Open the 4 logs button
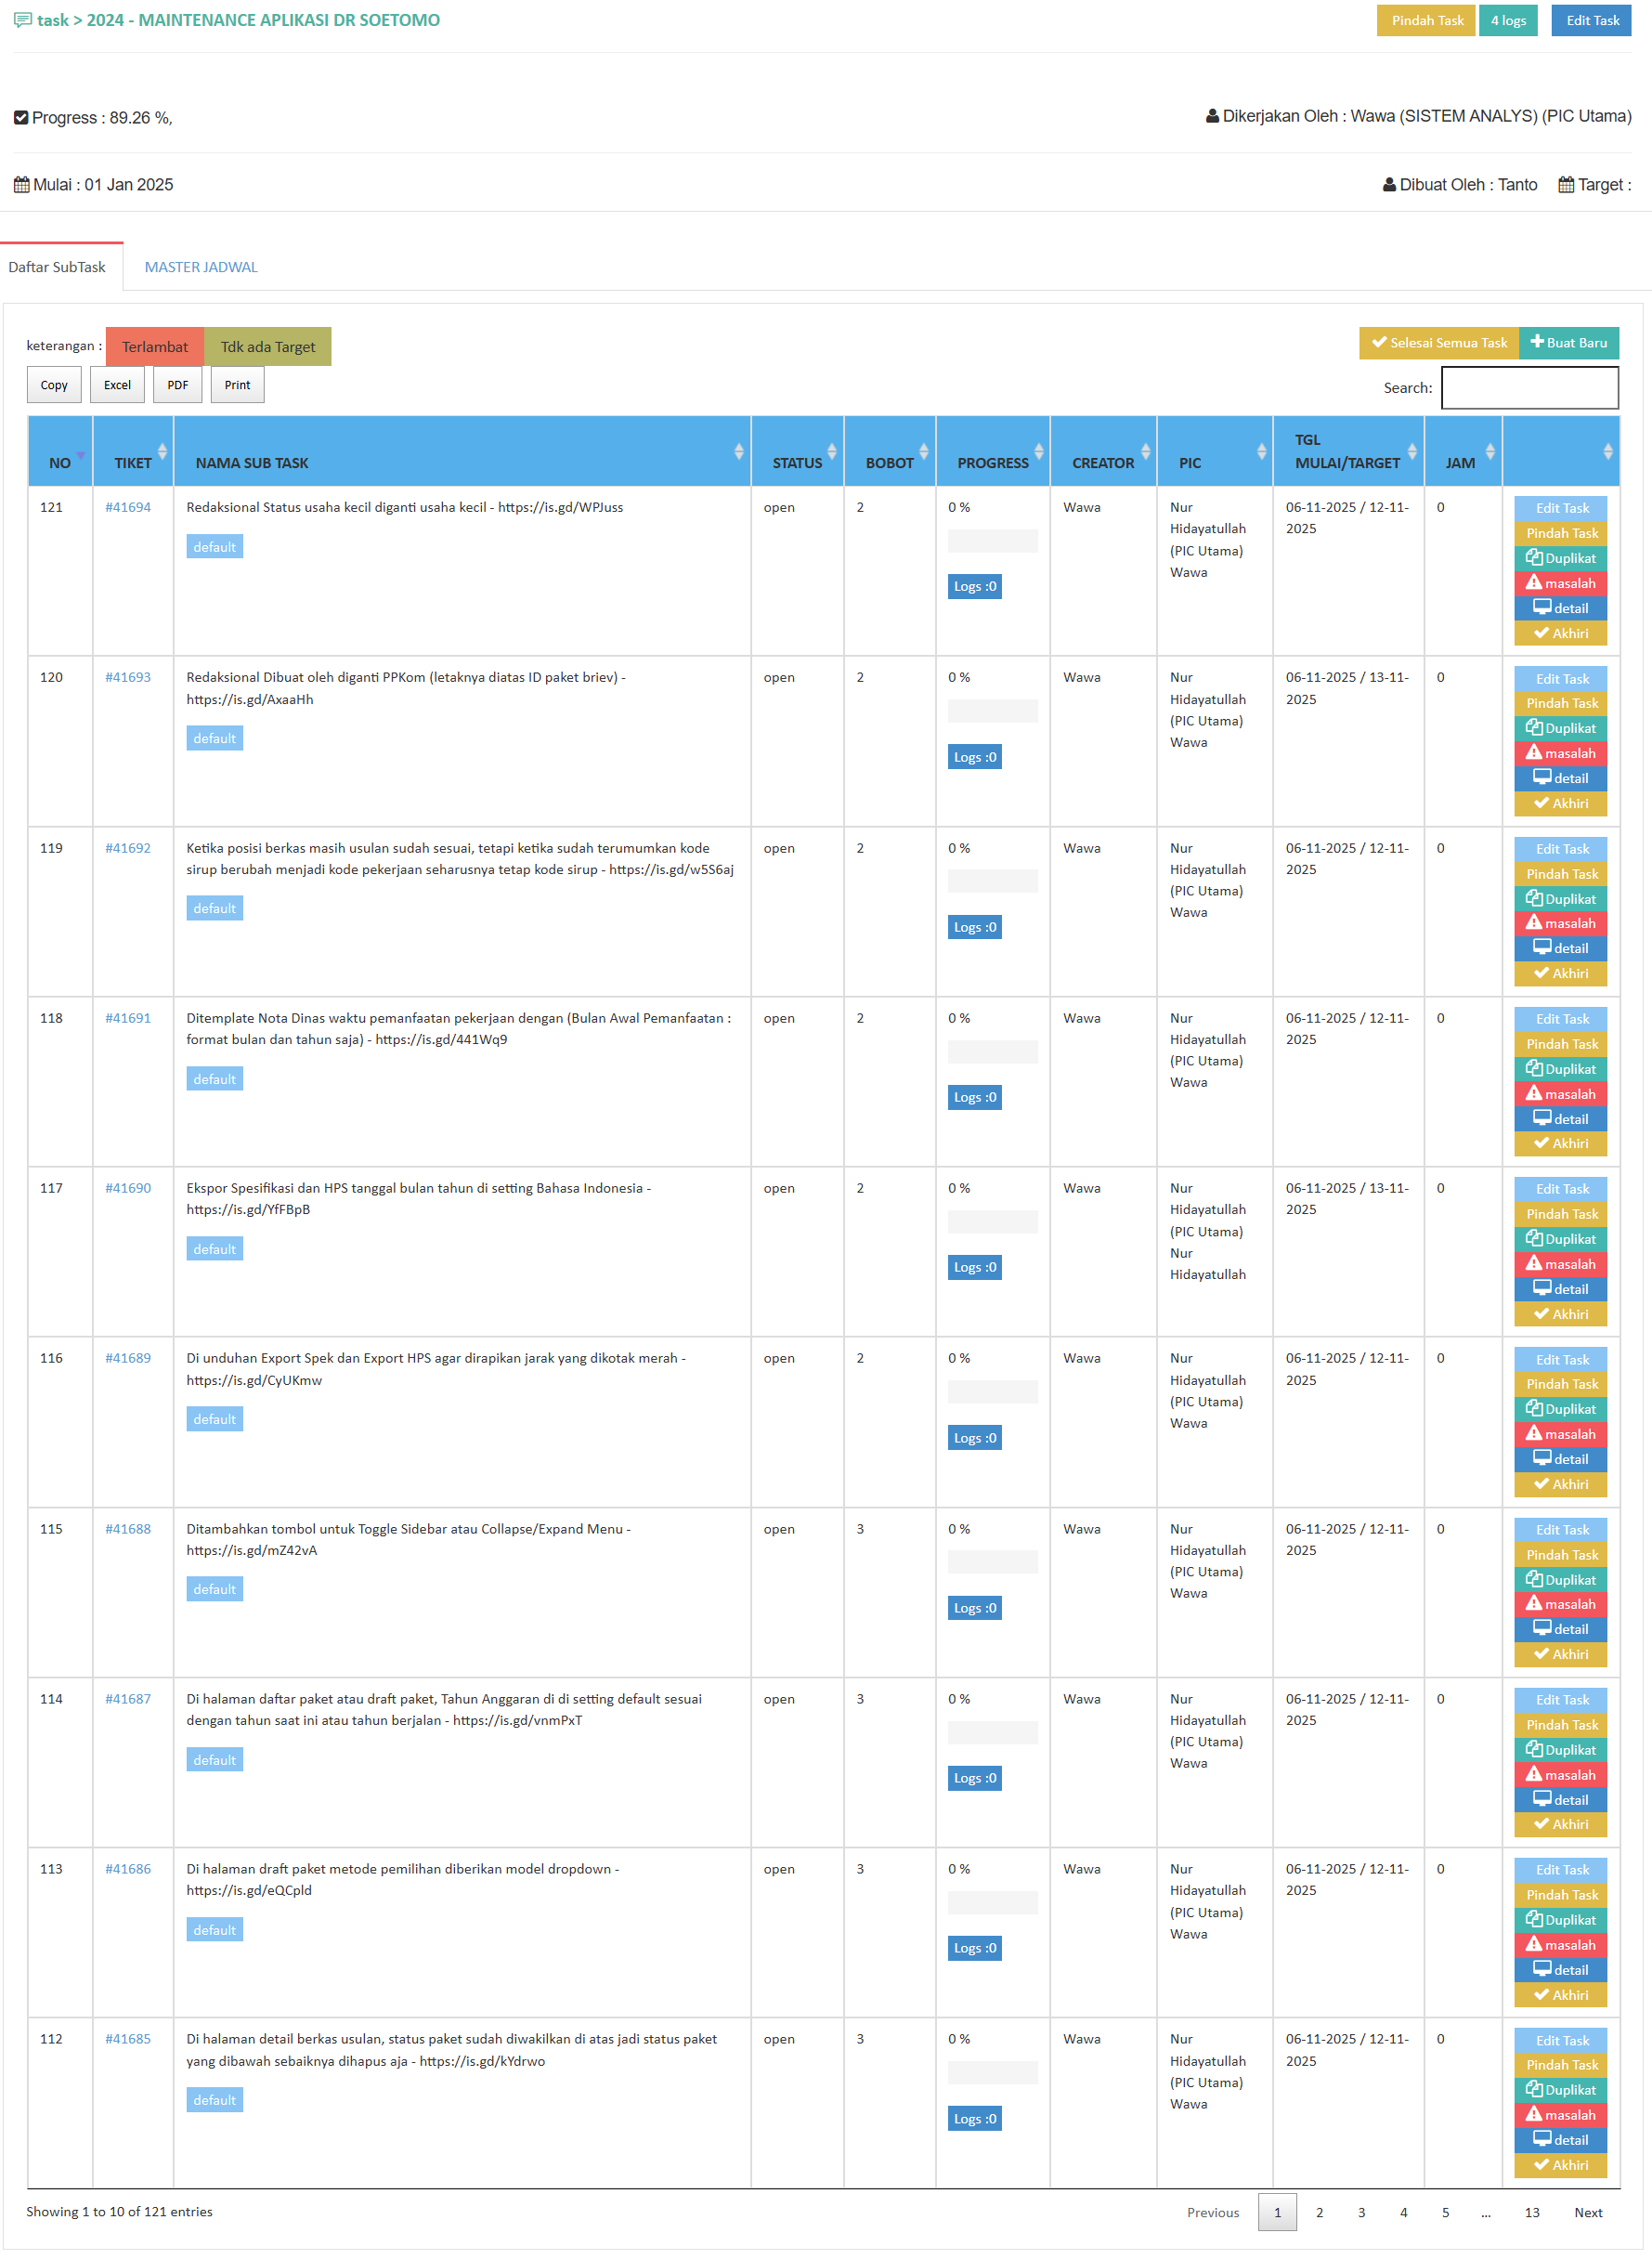 (1508, 20)
